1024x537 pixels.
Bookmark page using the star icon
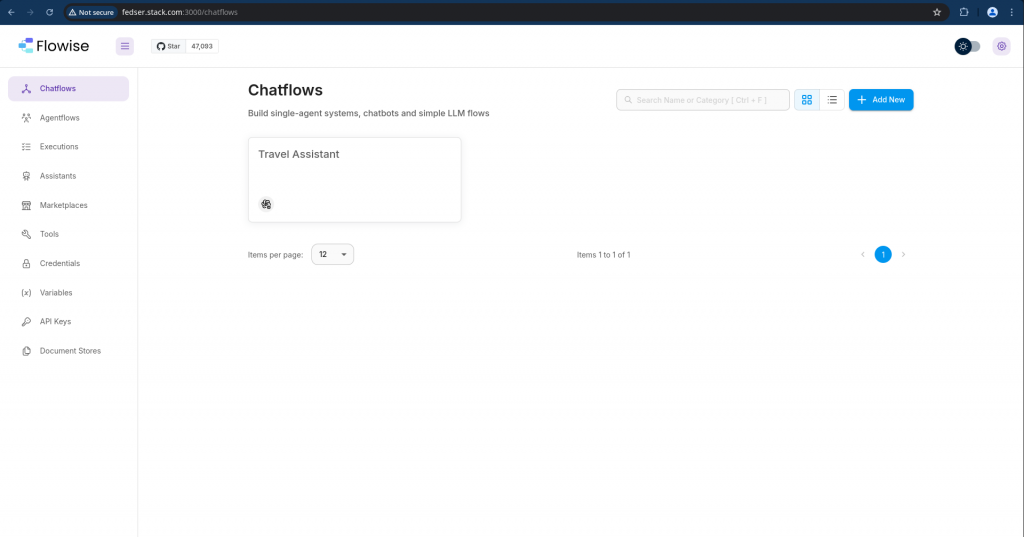[x=937, y=12]
